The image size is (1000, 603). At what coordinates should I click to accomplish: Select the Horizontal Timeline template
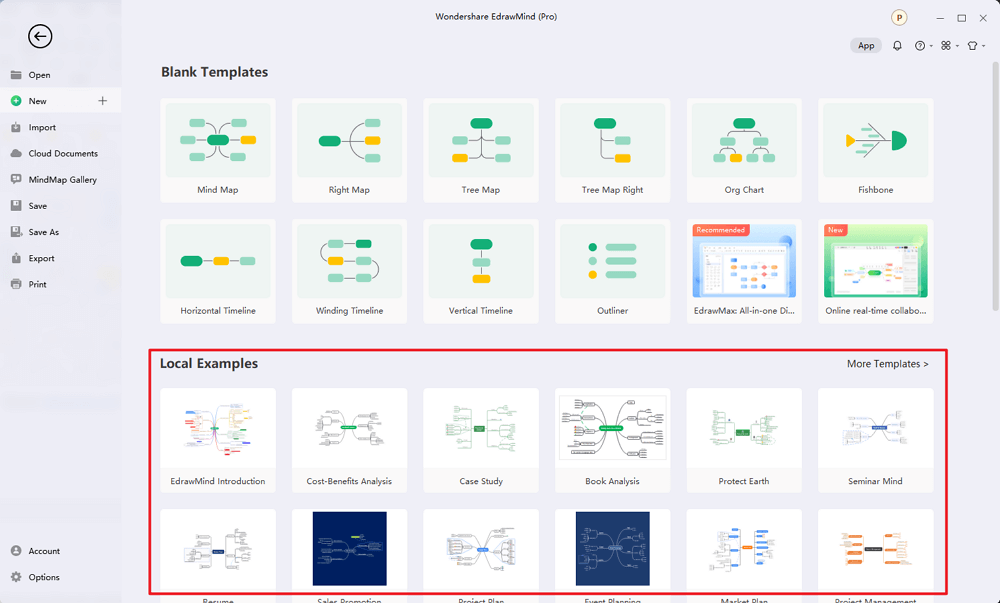[x=217, y=271]
